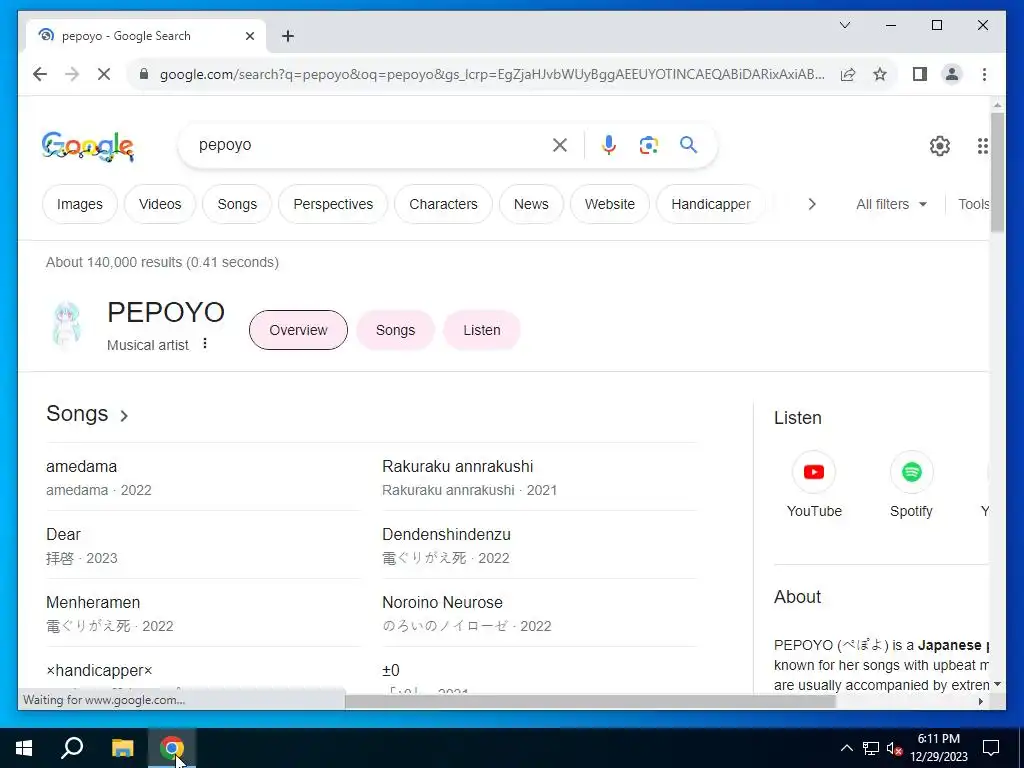Open the Google apps grid
This screenshot has width=1024, height=768.
[x=982, y=146]
